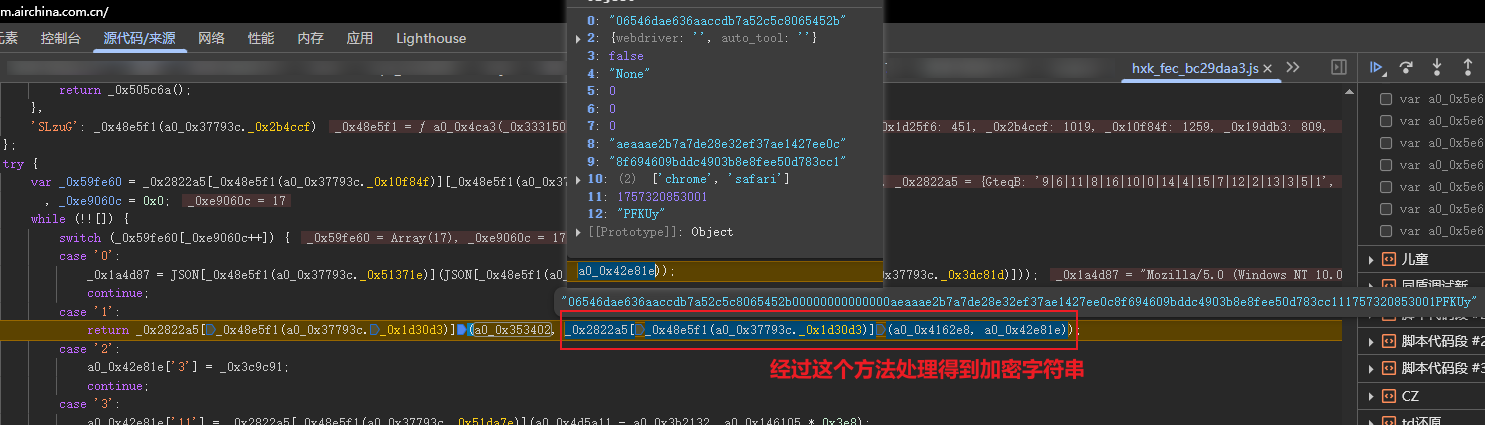Click property 4 value "None"

point(630,74)
